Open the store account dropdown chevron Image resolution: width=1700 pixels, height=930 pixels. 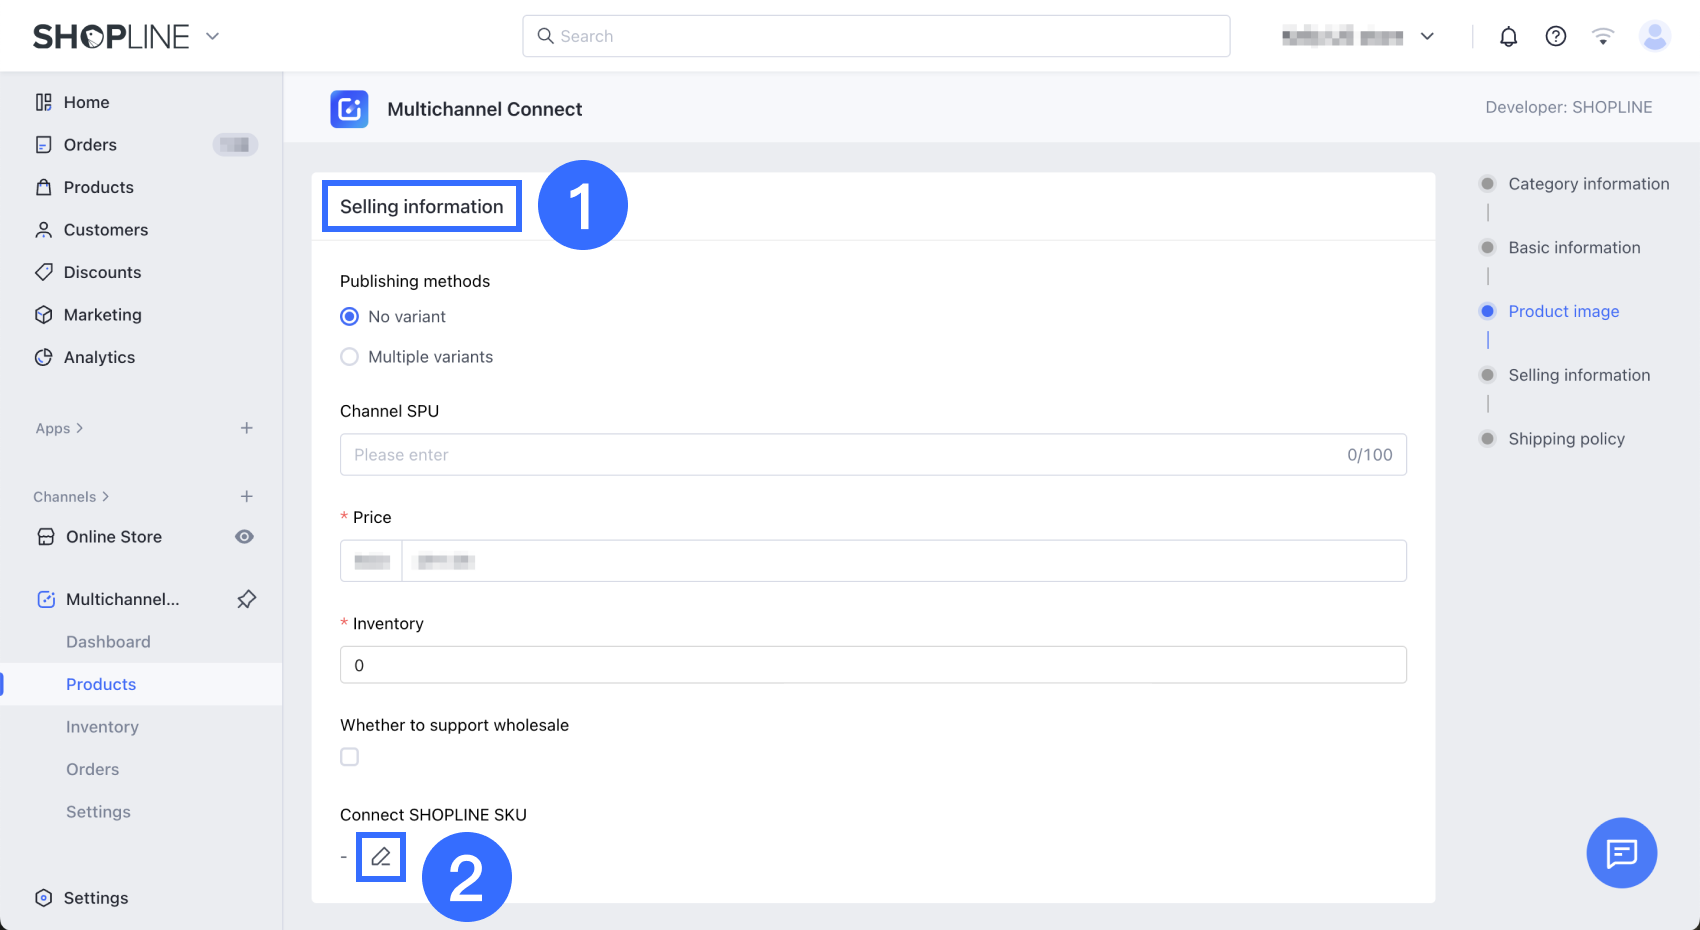point(1427,37)
